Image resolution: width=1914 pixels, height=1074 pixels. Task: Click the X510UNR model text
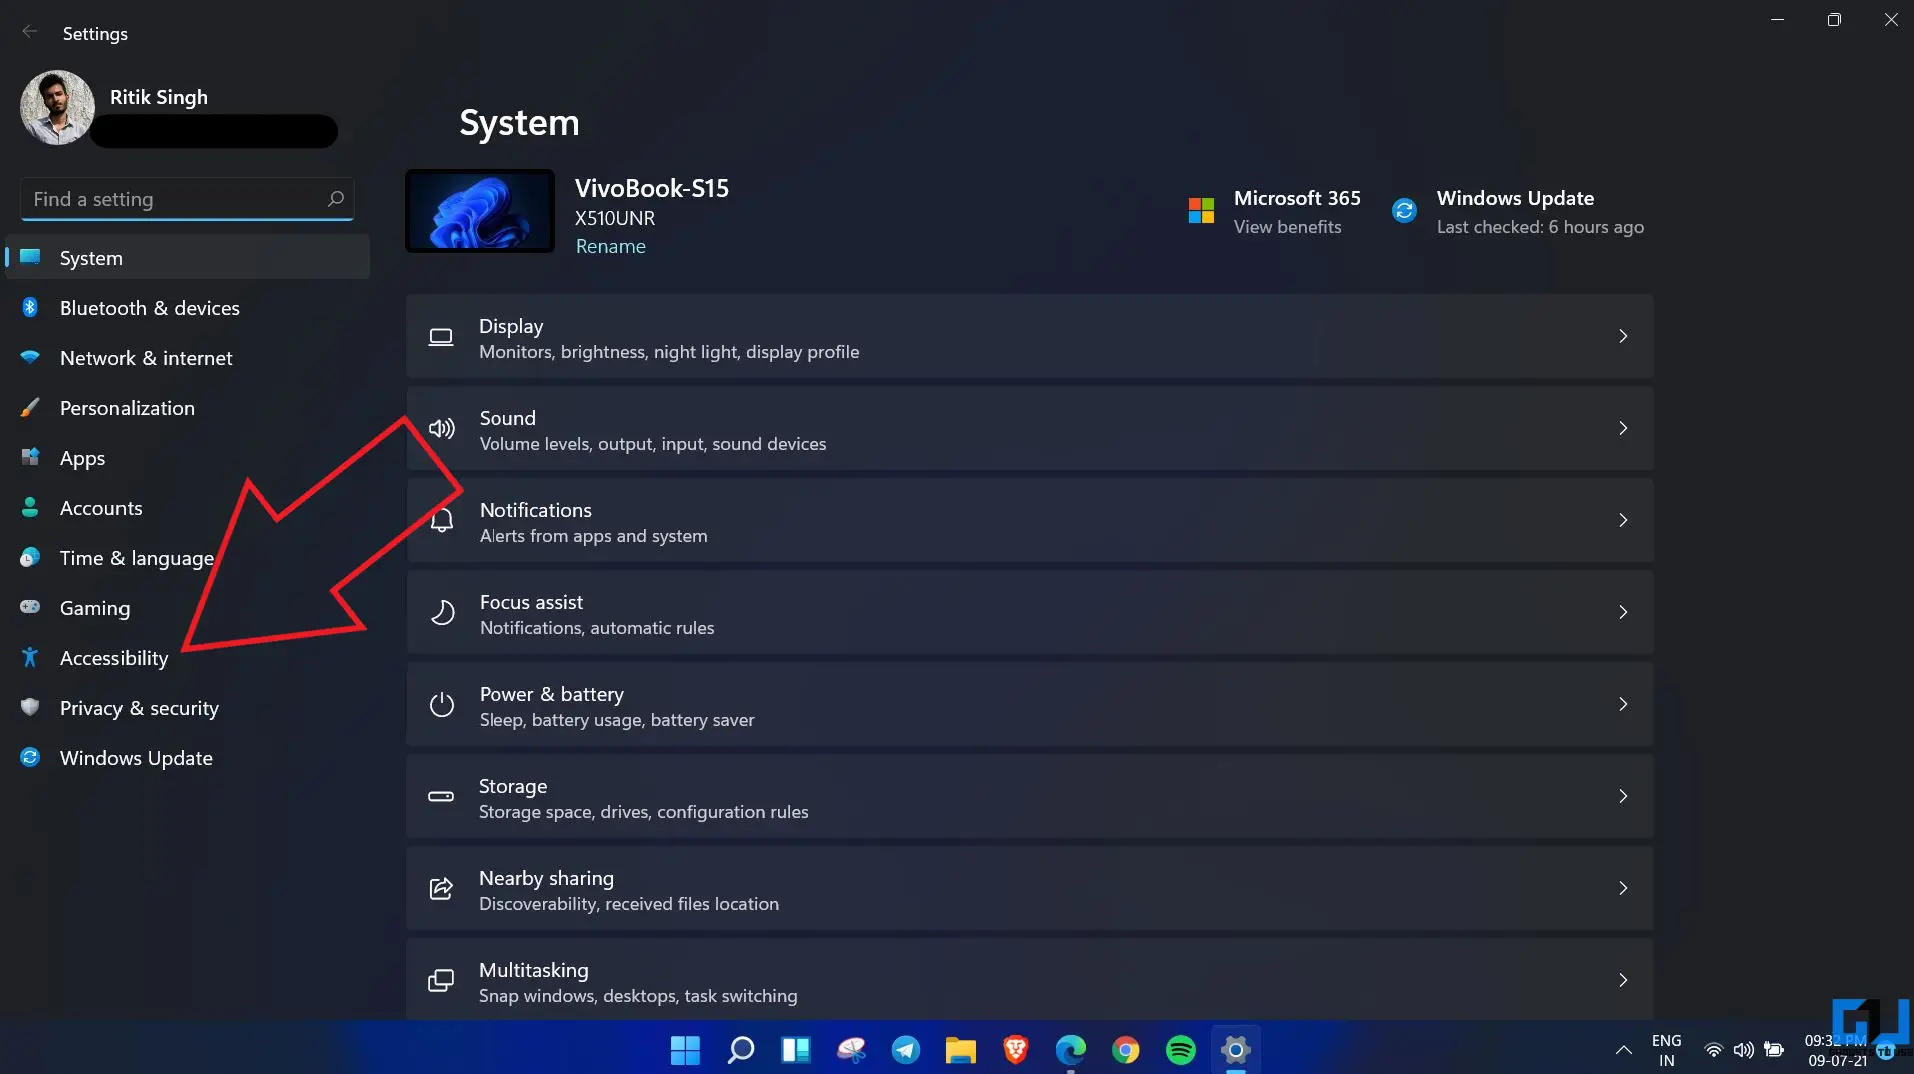[x=615, y=218]
